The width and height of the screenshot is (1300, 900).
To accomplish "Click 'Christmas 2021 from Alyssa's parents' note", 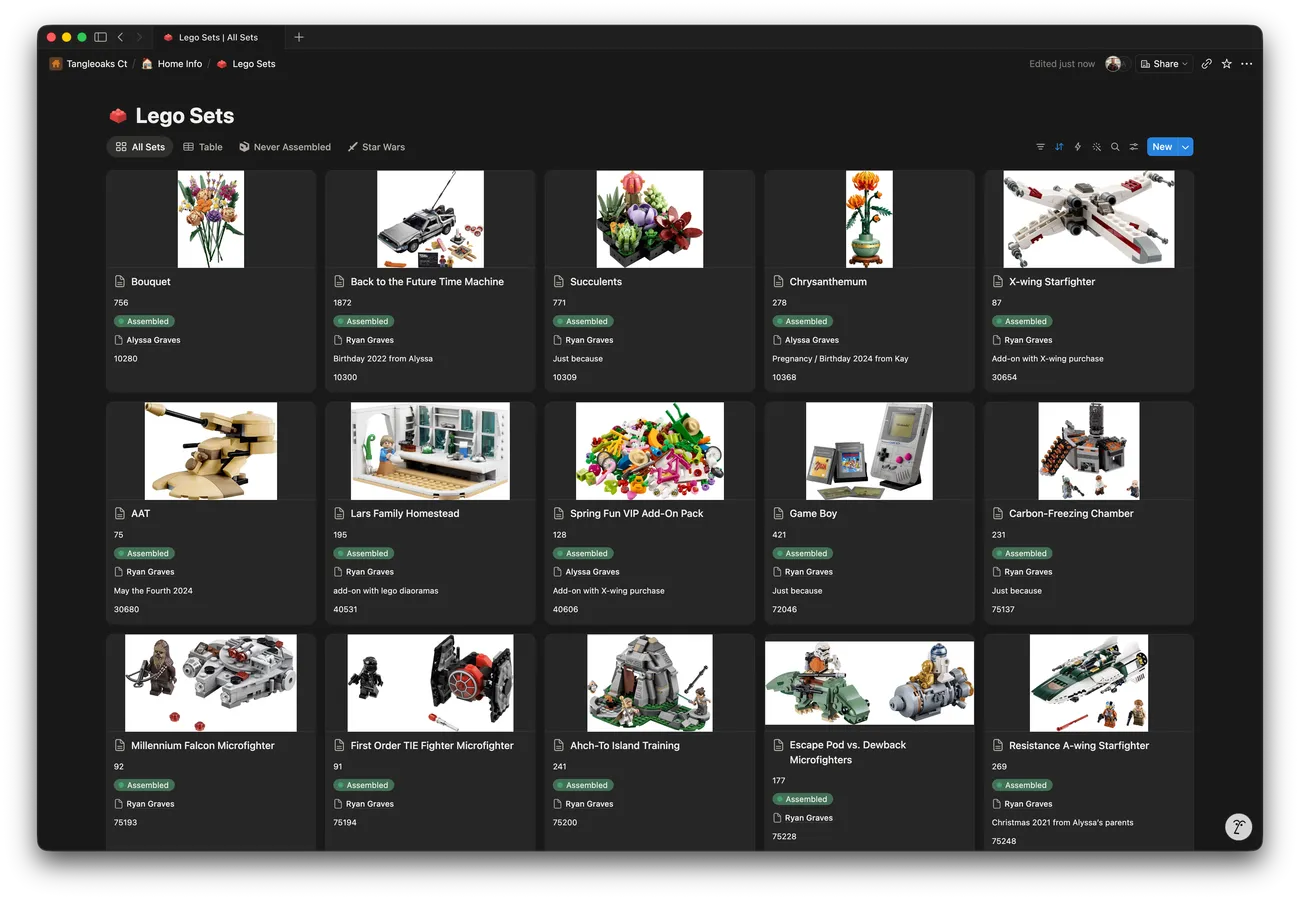I will click(1063, 823).
